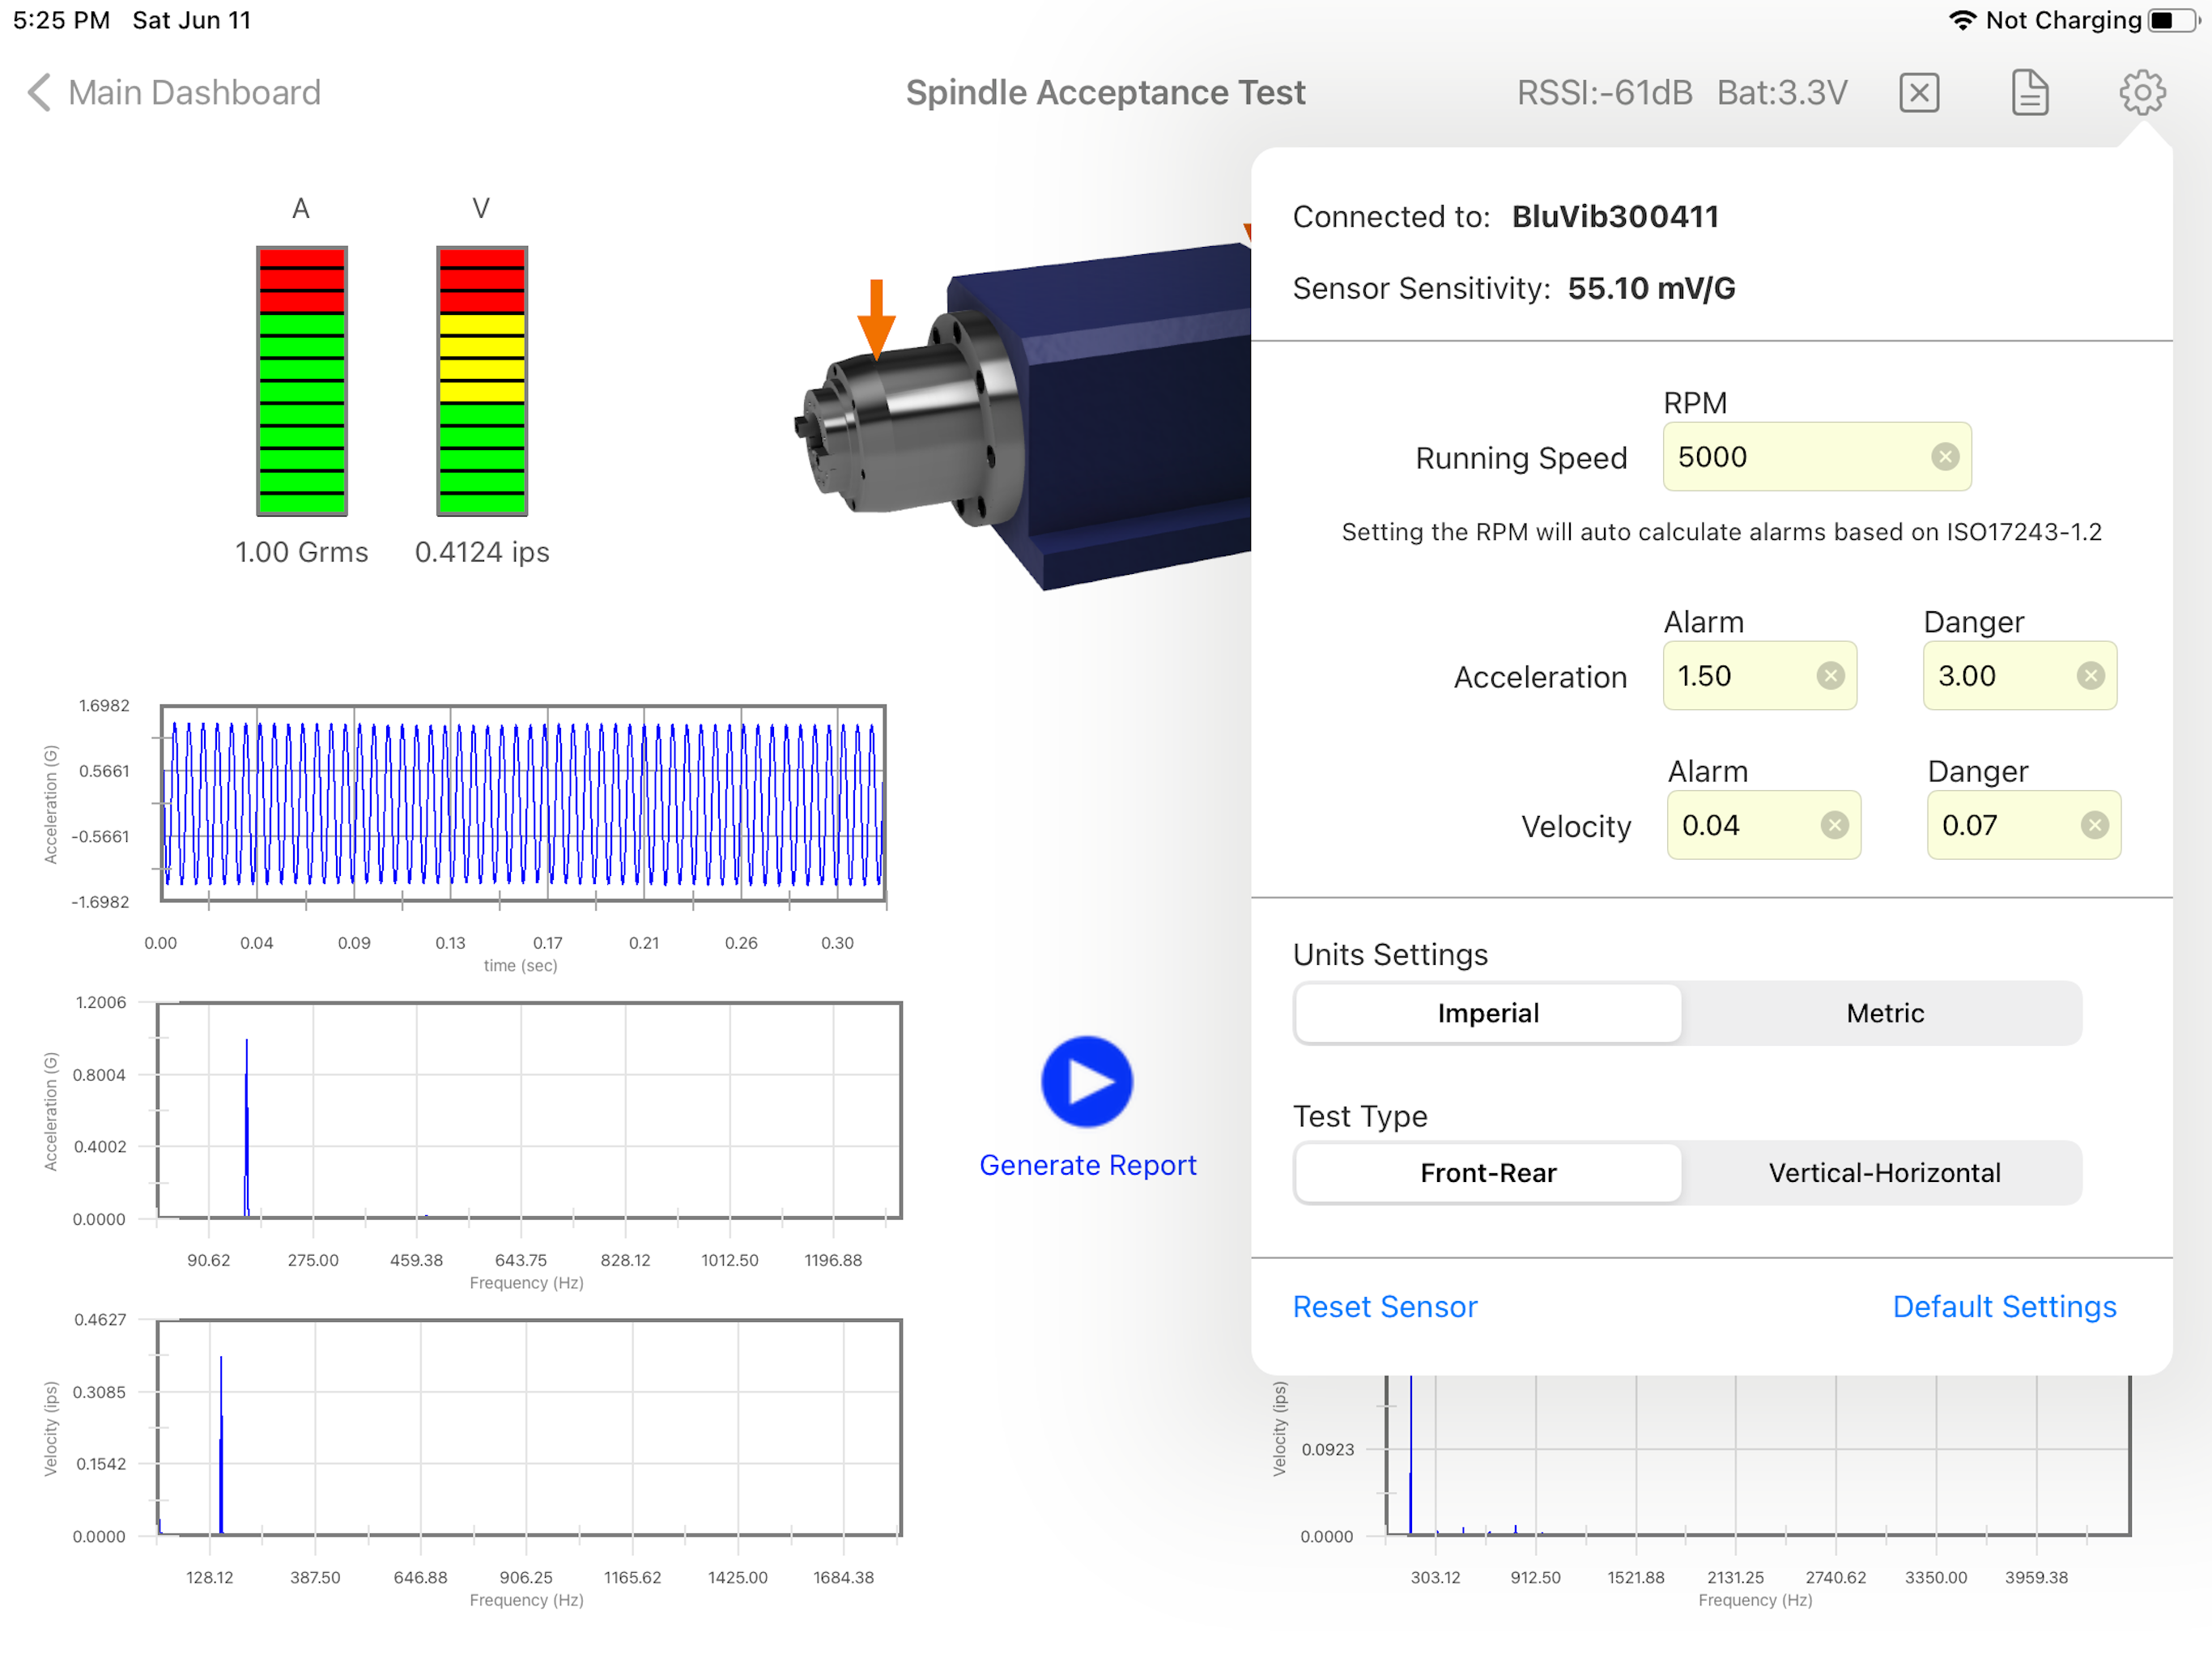
Task: Tap Reset Sensor
Action: tap(1384, 1306)
